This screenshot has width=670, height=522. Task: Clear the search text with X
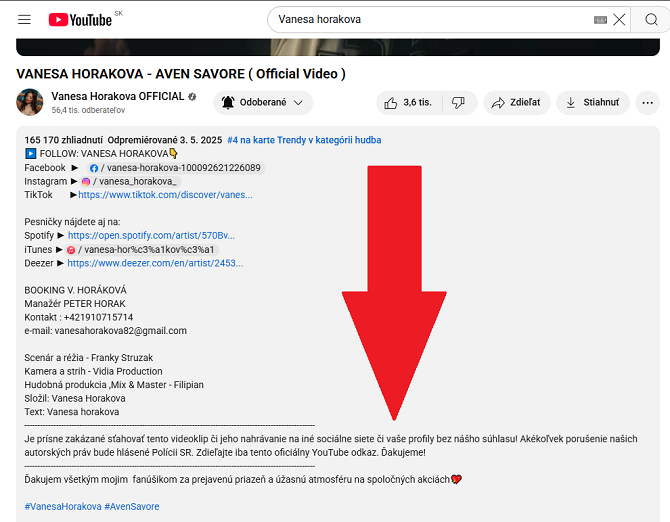(619, 20)
